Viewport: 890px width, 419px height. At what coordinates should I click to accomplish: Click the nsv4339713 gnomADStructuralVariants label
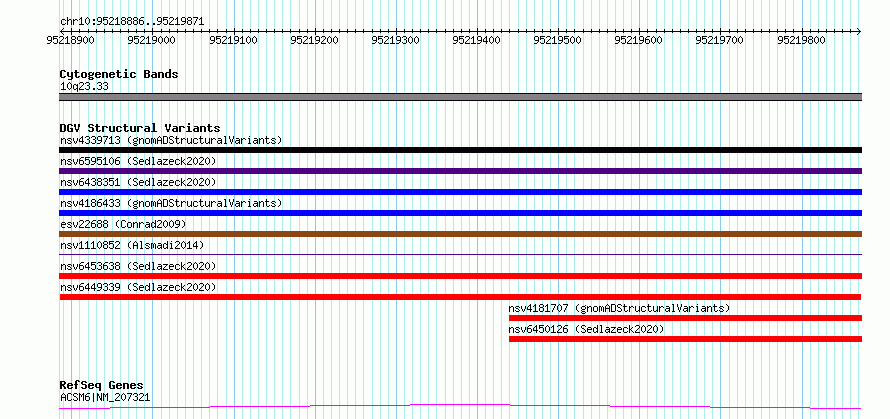pyautogui.click(x=171, y=140)
